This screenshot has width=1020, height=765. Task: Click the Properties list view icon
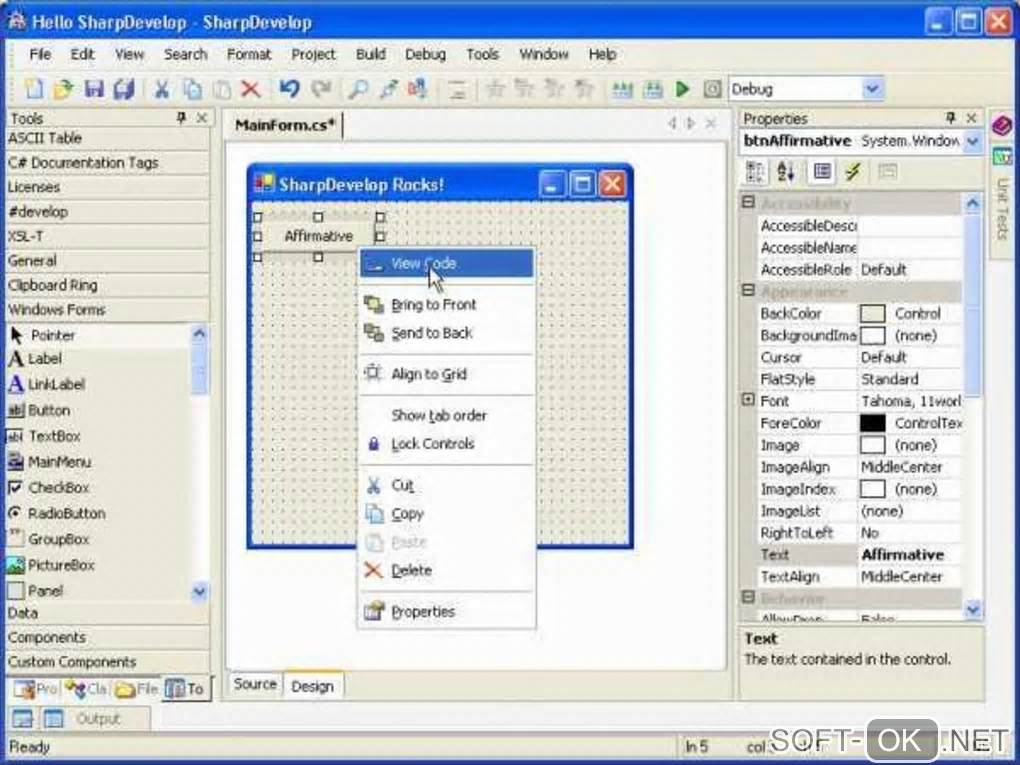click(x=822, y=172)
